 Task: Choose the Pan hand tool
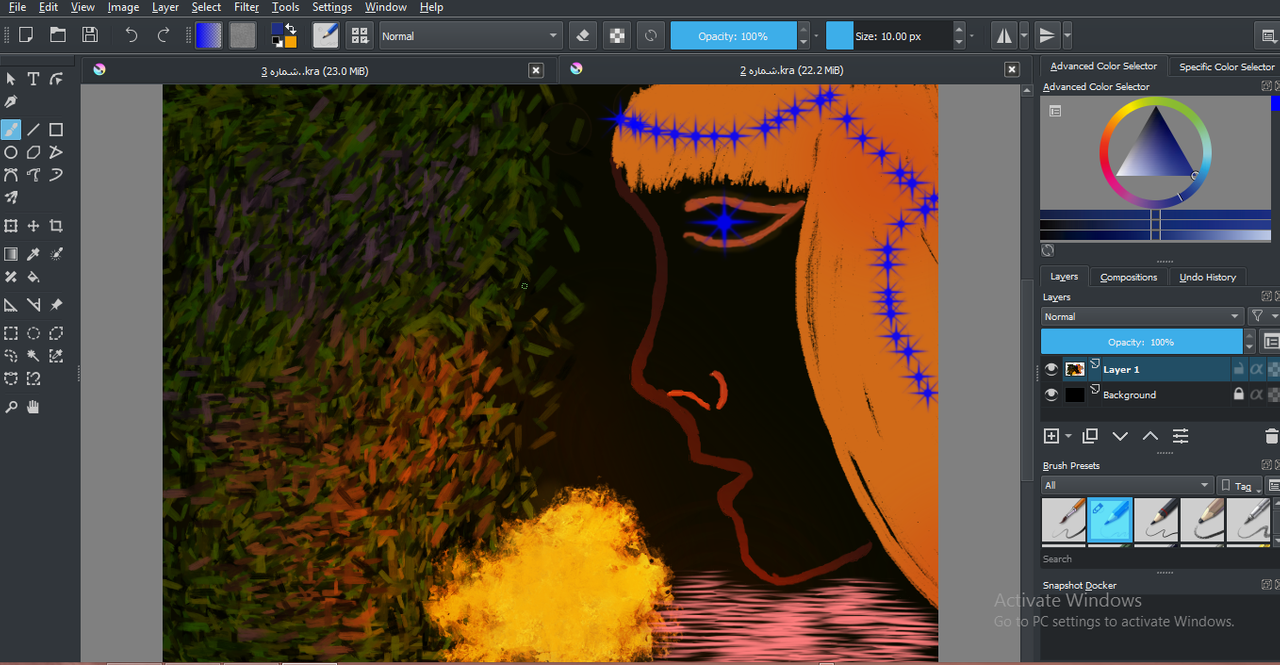tap(33, 407)
